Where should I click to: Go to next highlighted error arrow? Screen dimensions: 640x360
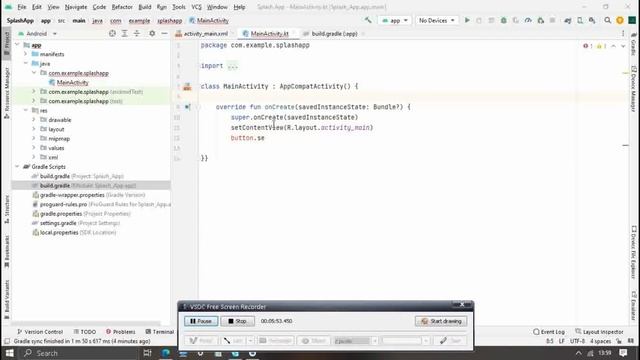coord(623,46)
